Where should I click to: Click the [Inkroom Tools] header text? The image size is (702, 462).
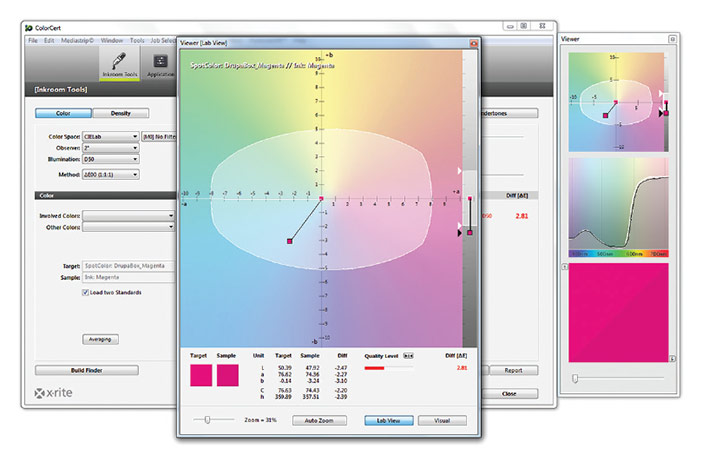pyautogui.click(x=61, y=90)
